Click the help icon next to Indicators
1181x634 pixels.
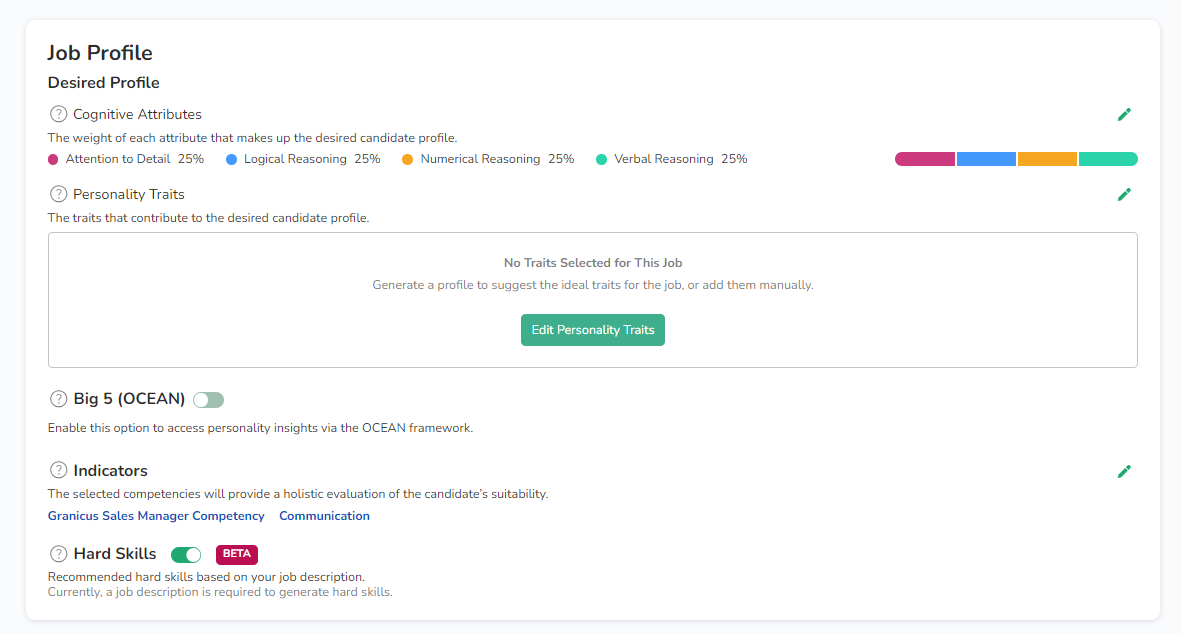click(x=59, y=470)
